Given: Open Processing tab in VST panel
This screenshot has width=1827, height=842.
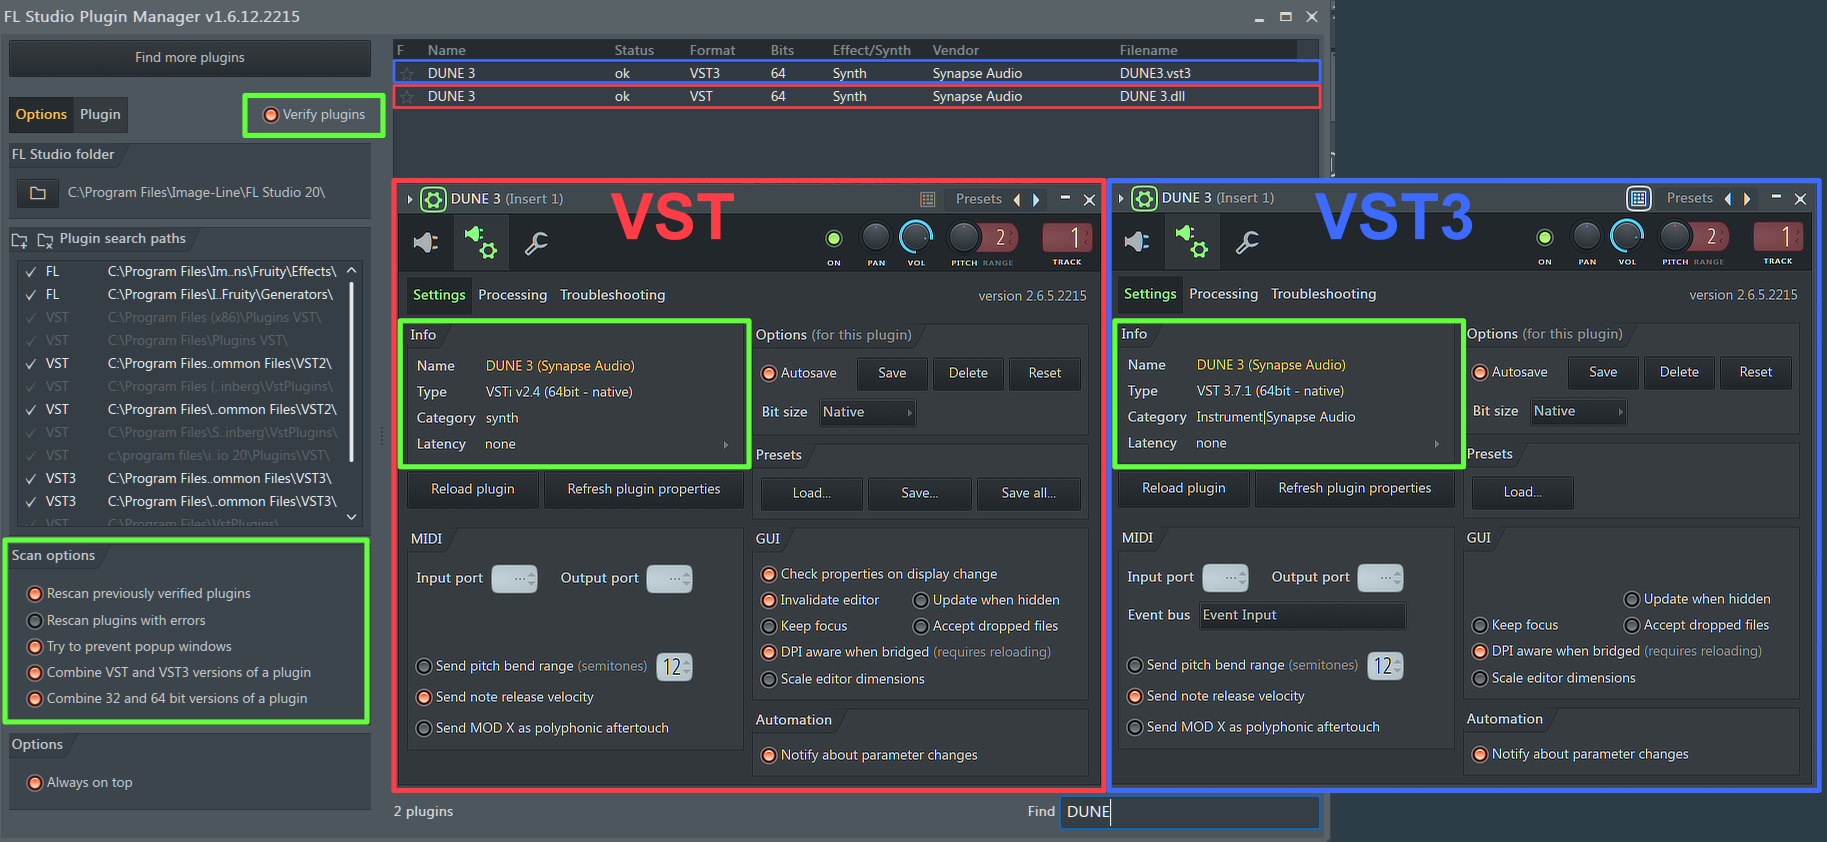Looking at the screenshot, I should click(x=512, y=295).
